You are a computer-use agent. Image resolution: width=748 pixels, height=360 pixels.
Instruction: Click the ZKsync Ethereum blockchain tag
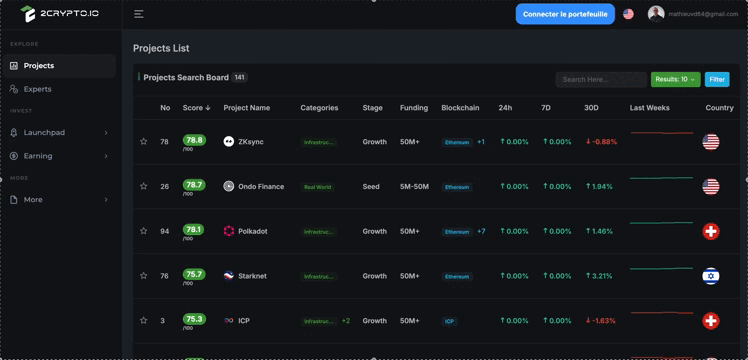457,142
